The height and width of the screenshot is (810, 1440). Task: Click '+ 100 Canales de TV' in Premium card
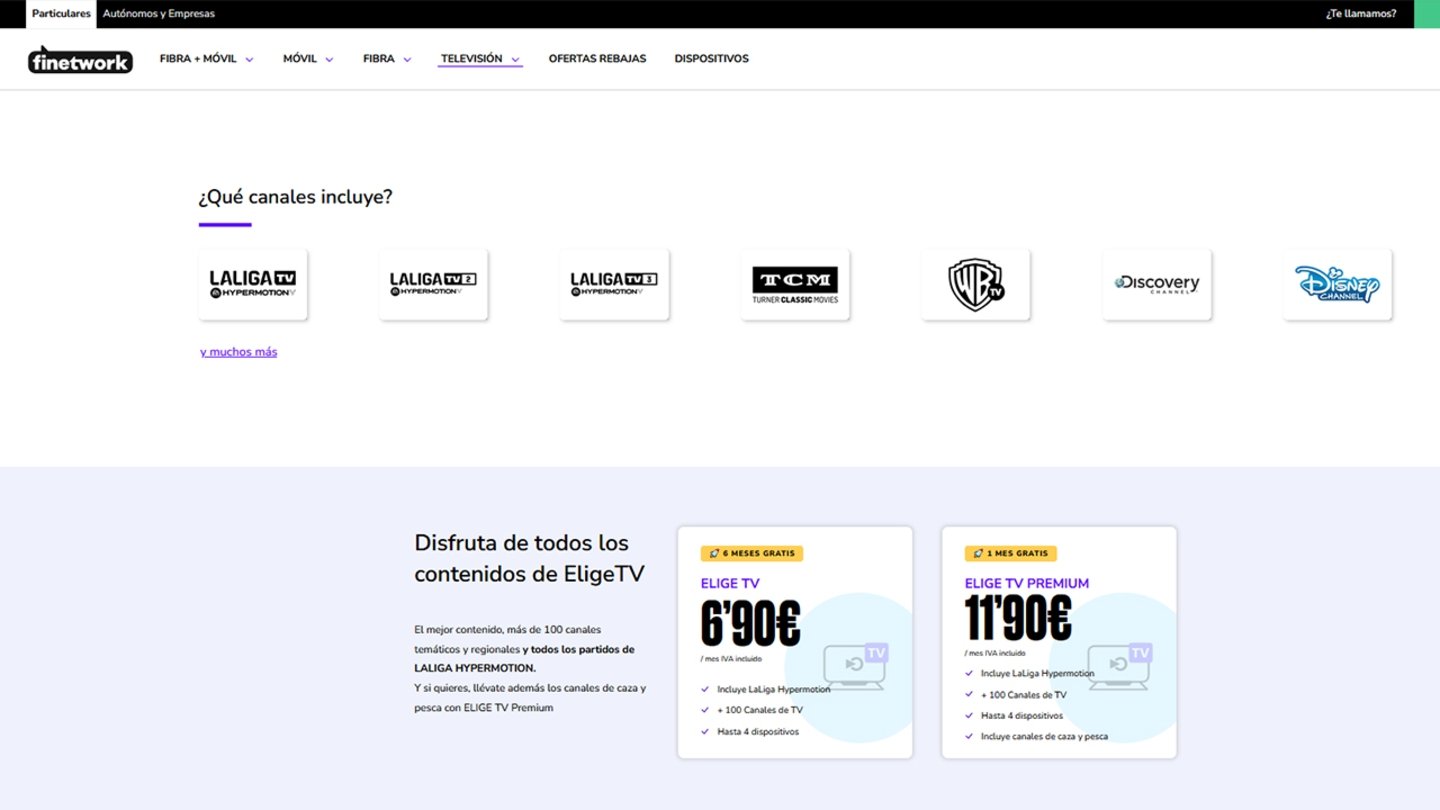tap(1023, 695)
